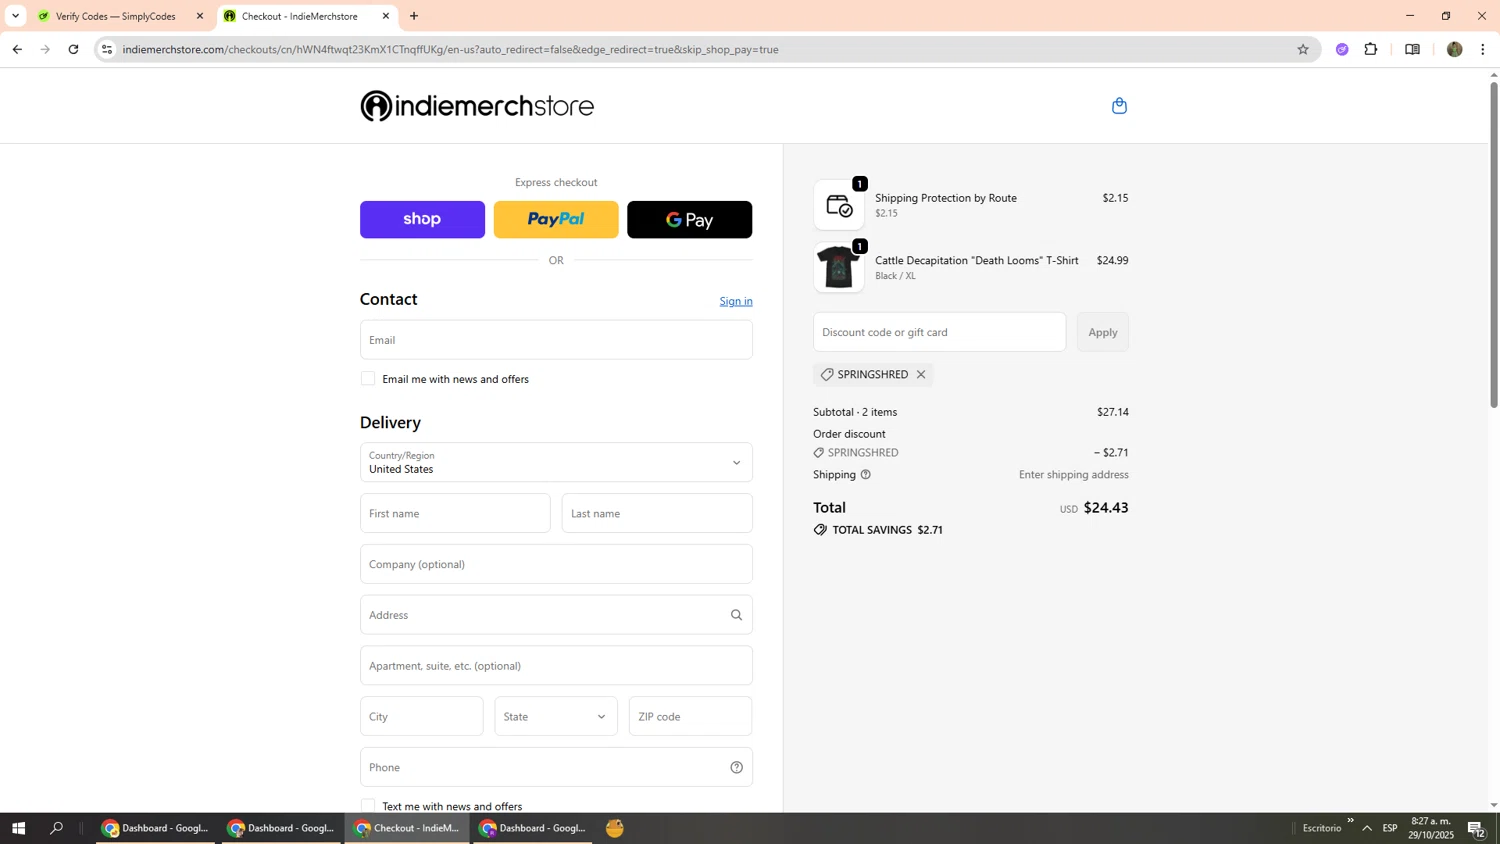This screenshot has width=1500, height=844.
Task: Click the TOTAL SAVINGS $2.71 text
Action: pos(887,530)
